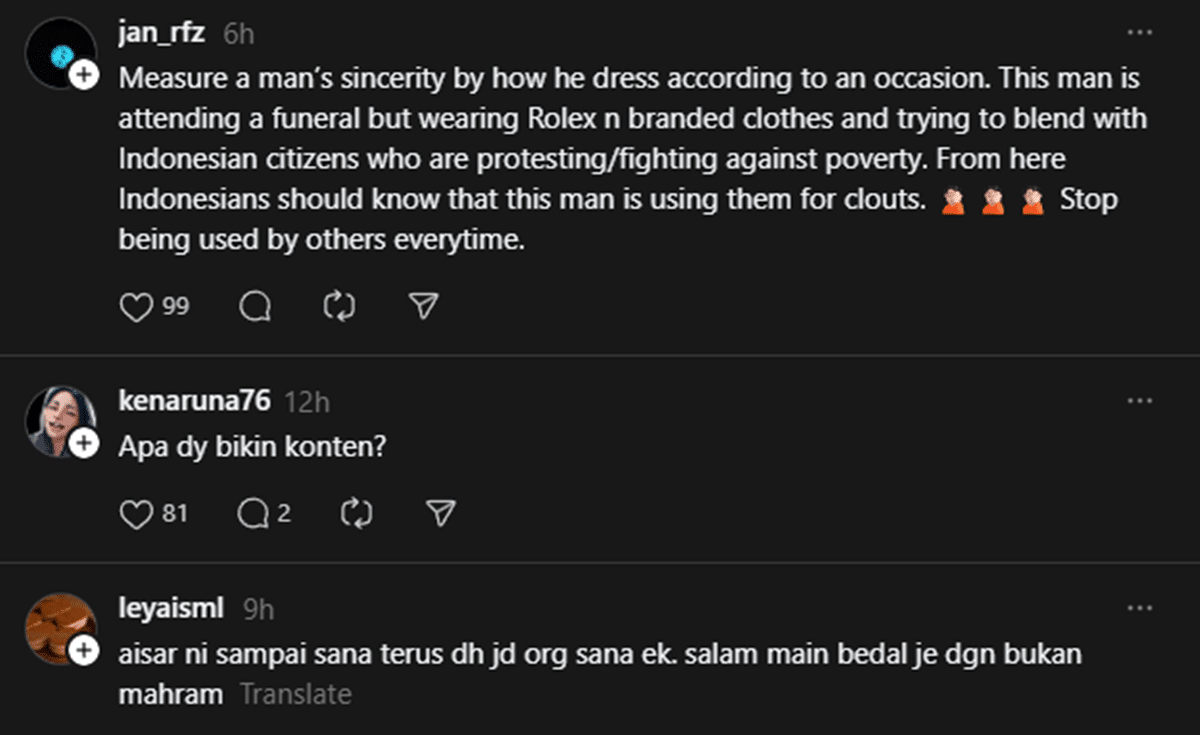Open kenaruna76's profile picture
1200x735 pixels.
click(59, 419)
